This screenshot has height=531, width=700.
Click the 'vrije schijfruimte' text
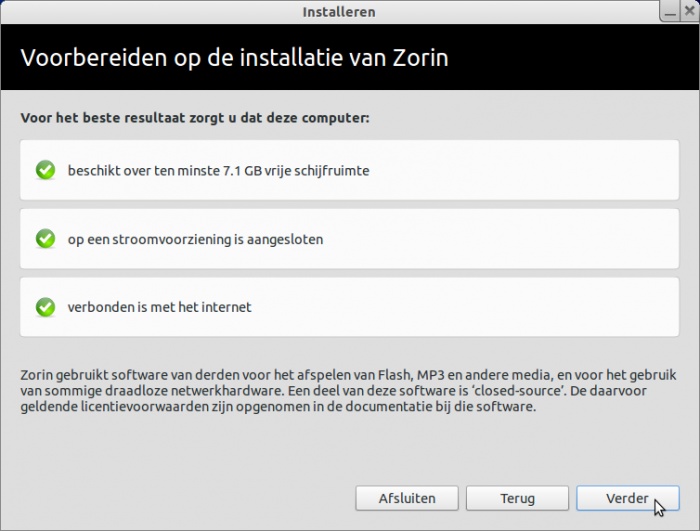[x=317, y=171]
